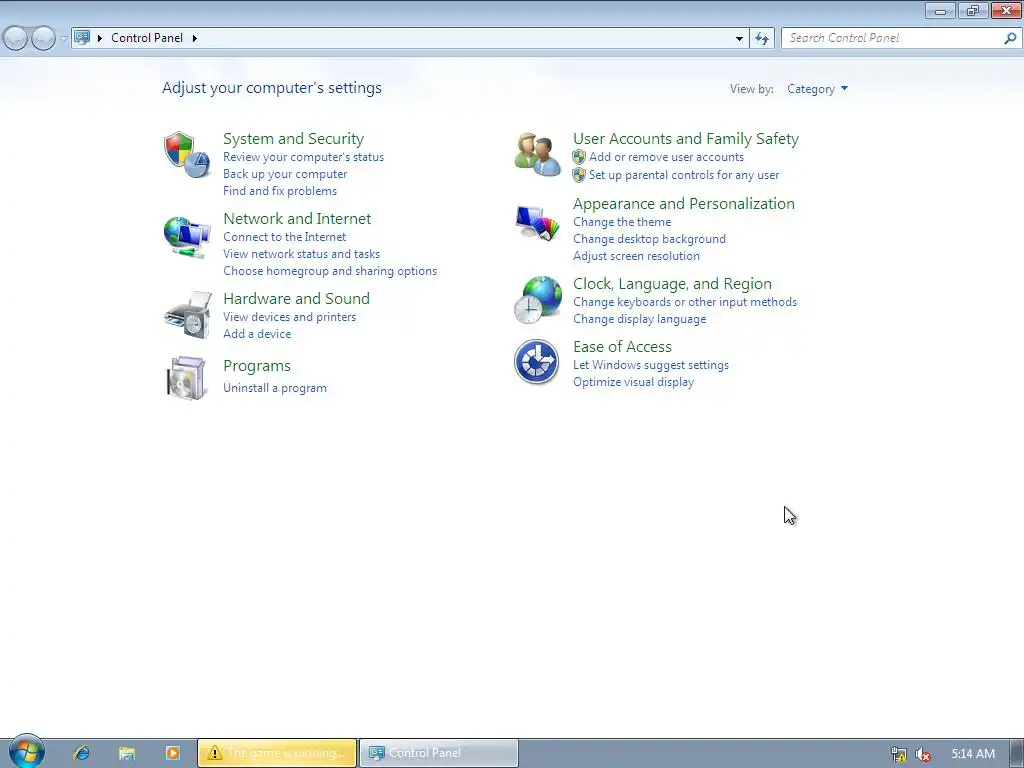1024x768 pixels.
Task: Click Control Panel breadcrumb in address bar
Action: (x=147, y=38)
